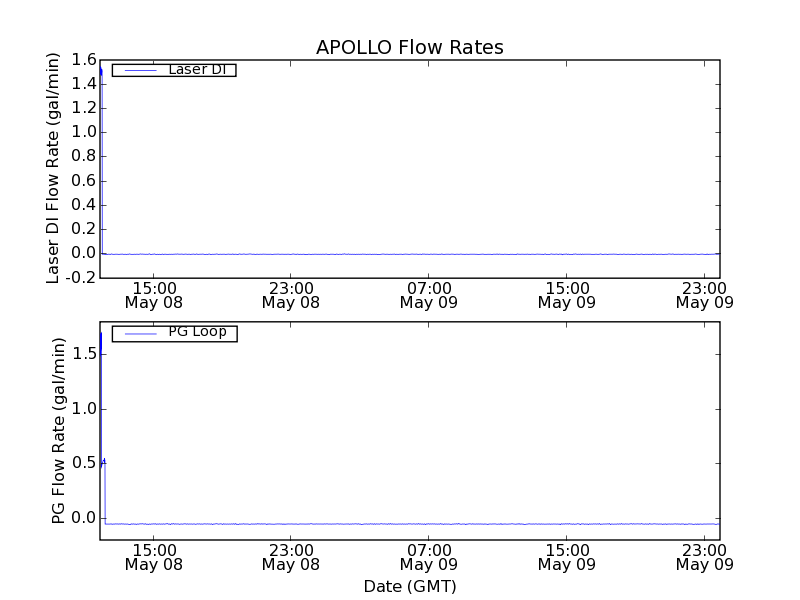
Task: Click the Laser DI spike near 1.5 gal/min
Action: [101, 71]
